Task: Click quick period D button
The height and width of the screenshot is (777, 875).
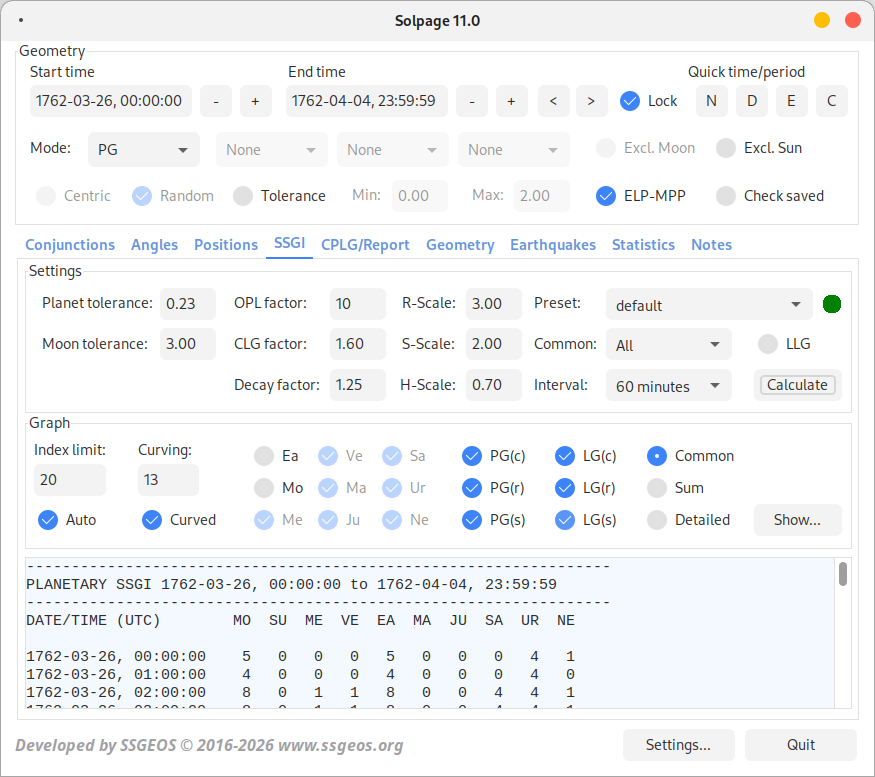Action: click(752, 101)
